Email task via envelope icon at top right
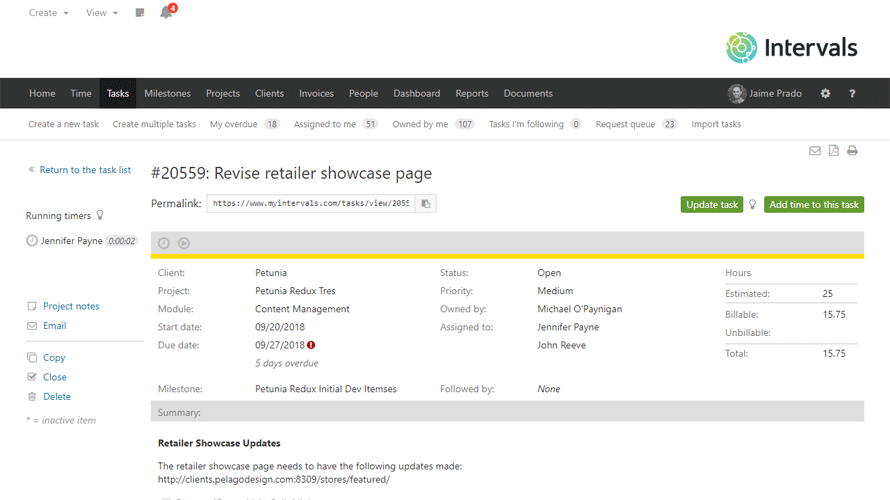890x500 pixels. pyautogui.click(x=815, y=151)
